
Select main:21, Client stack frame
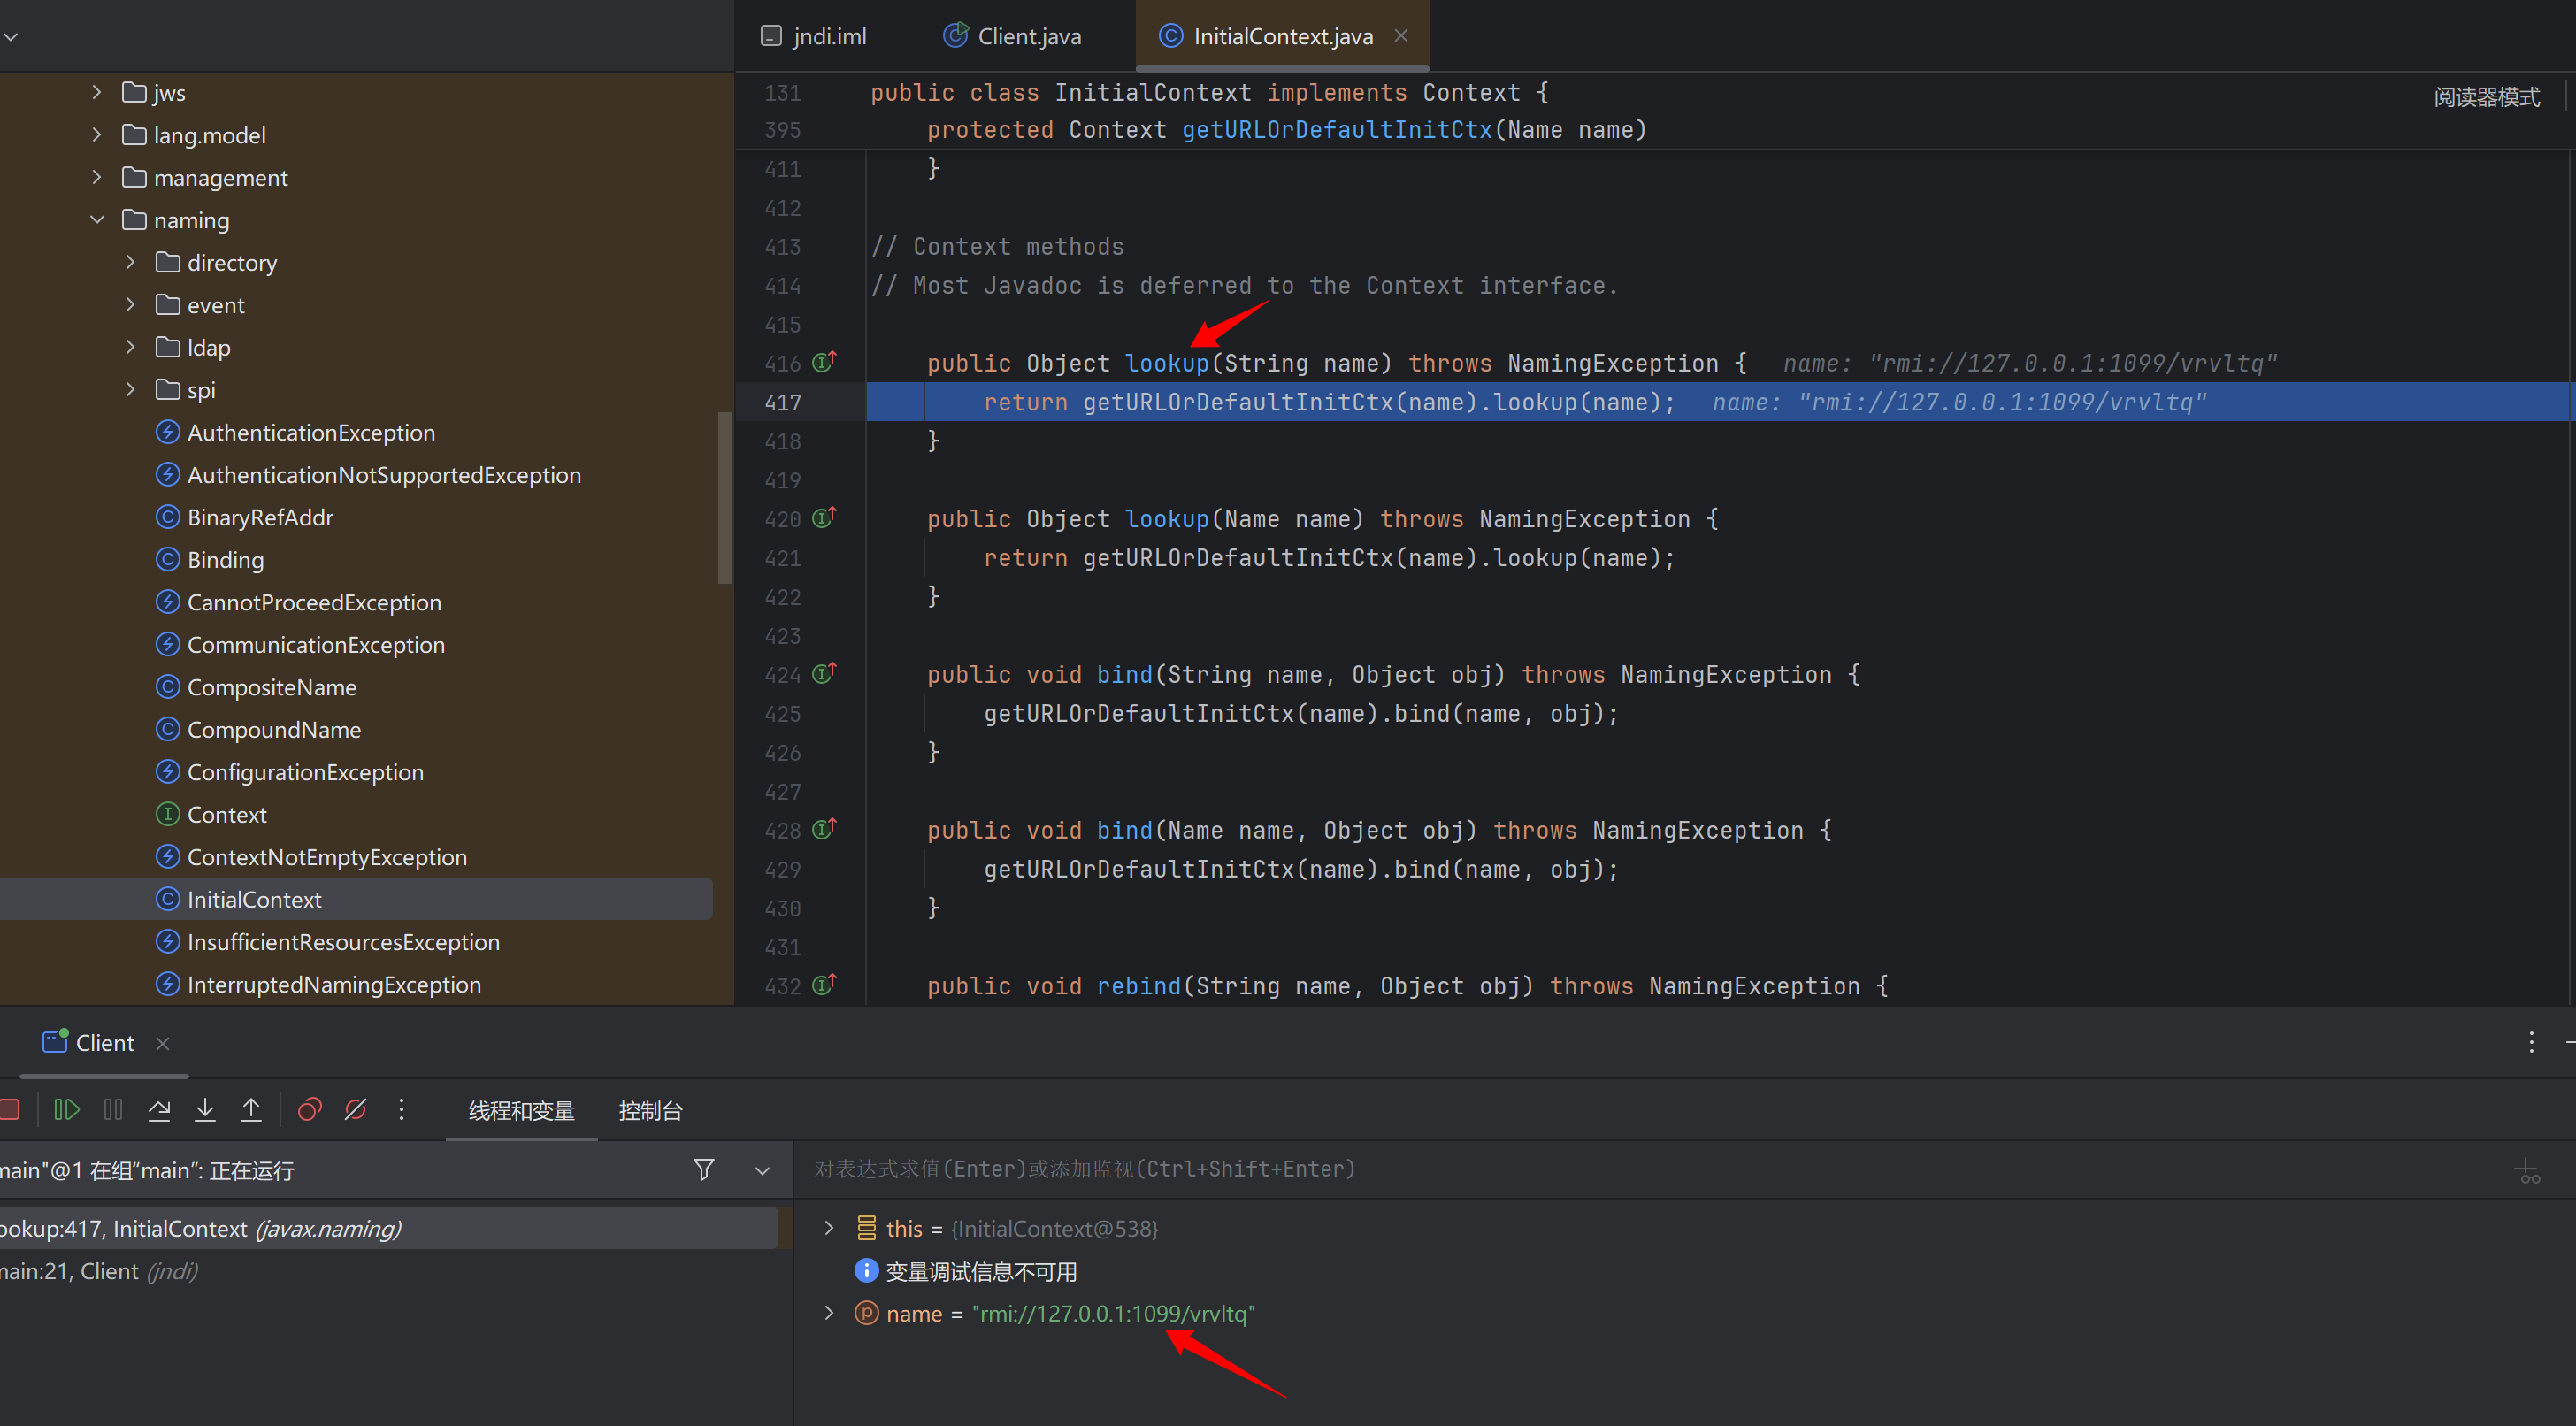coord(100,1271)
